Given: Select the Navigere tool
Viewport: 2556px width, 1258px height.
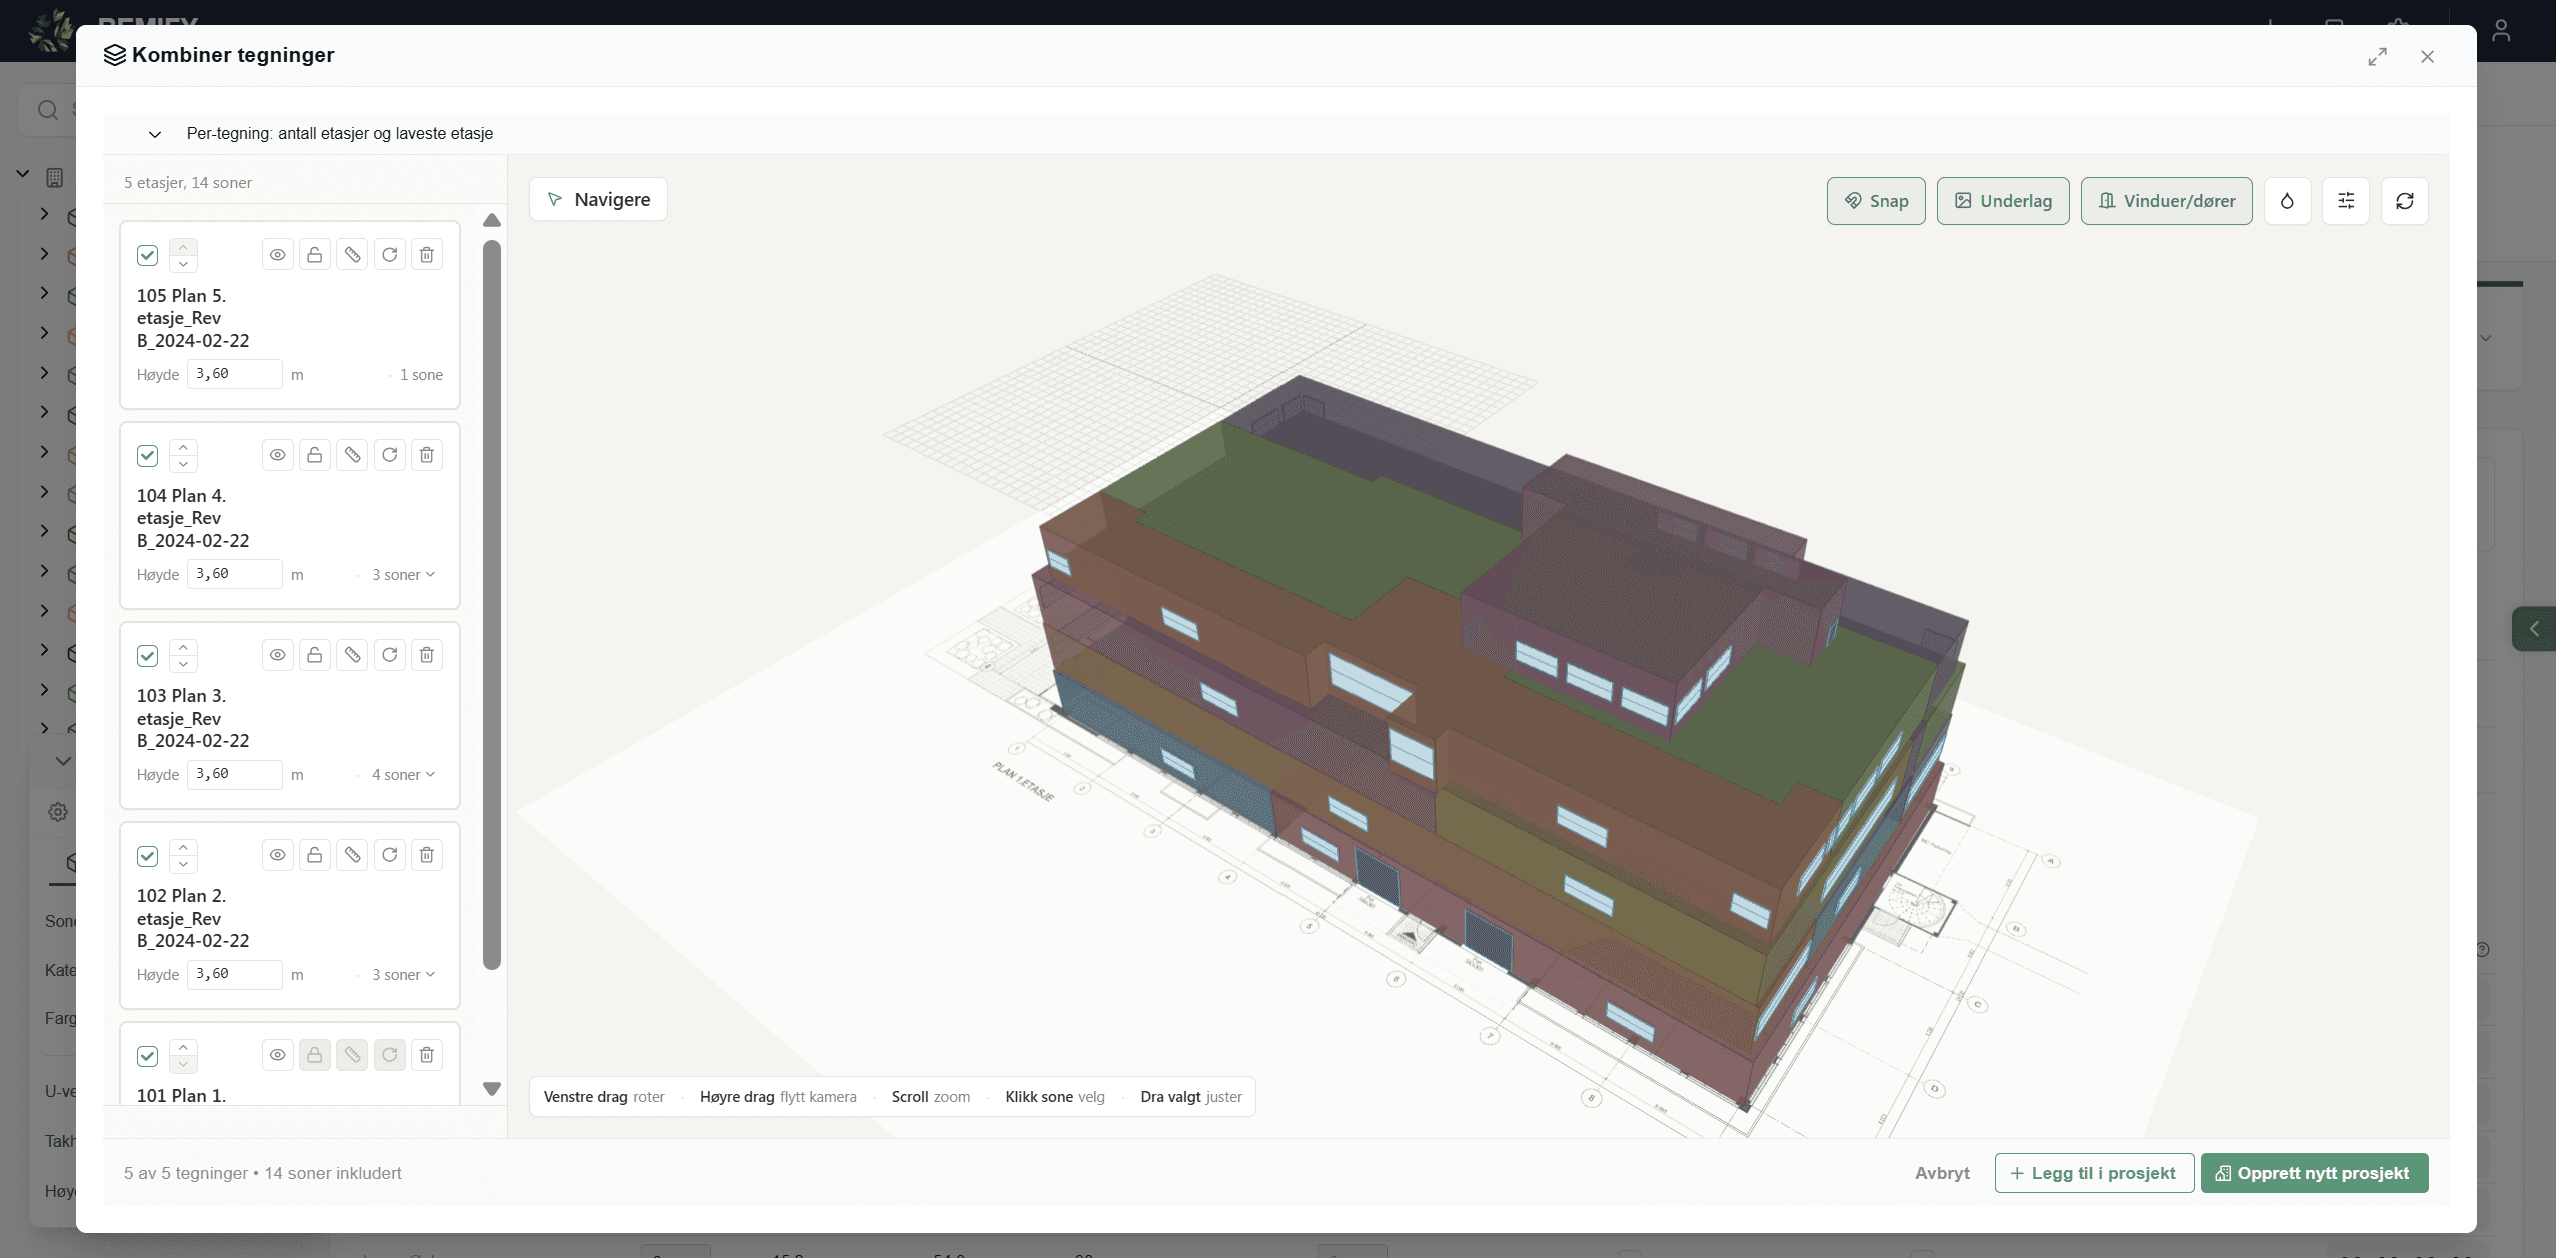Looking at the screenshot, I should [598, 200].
